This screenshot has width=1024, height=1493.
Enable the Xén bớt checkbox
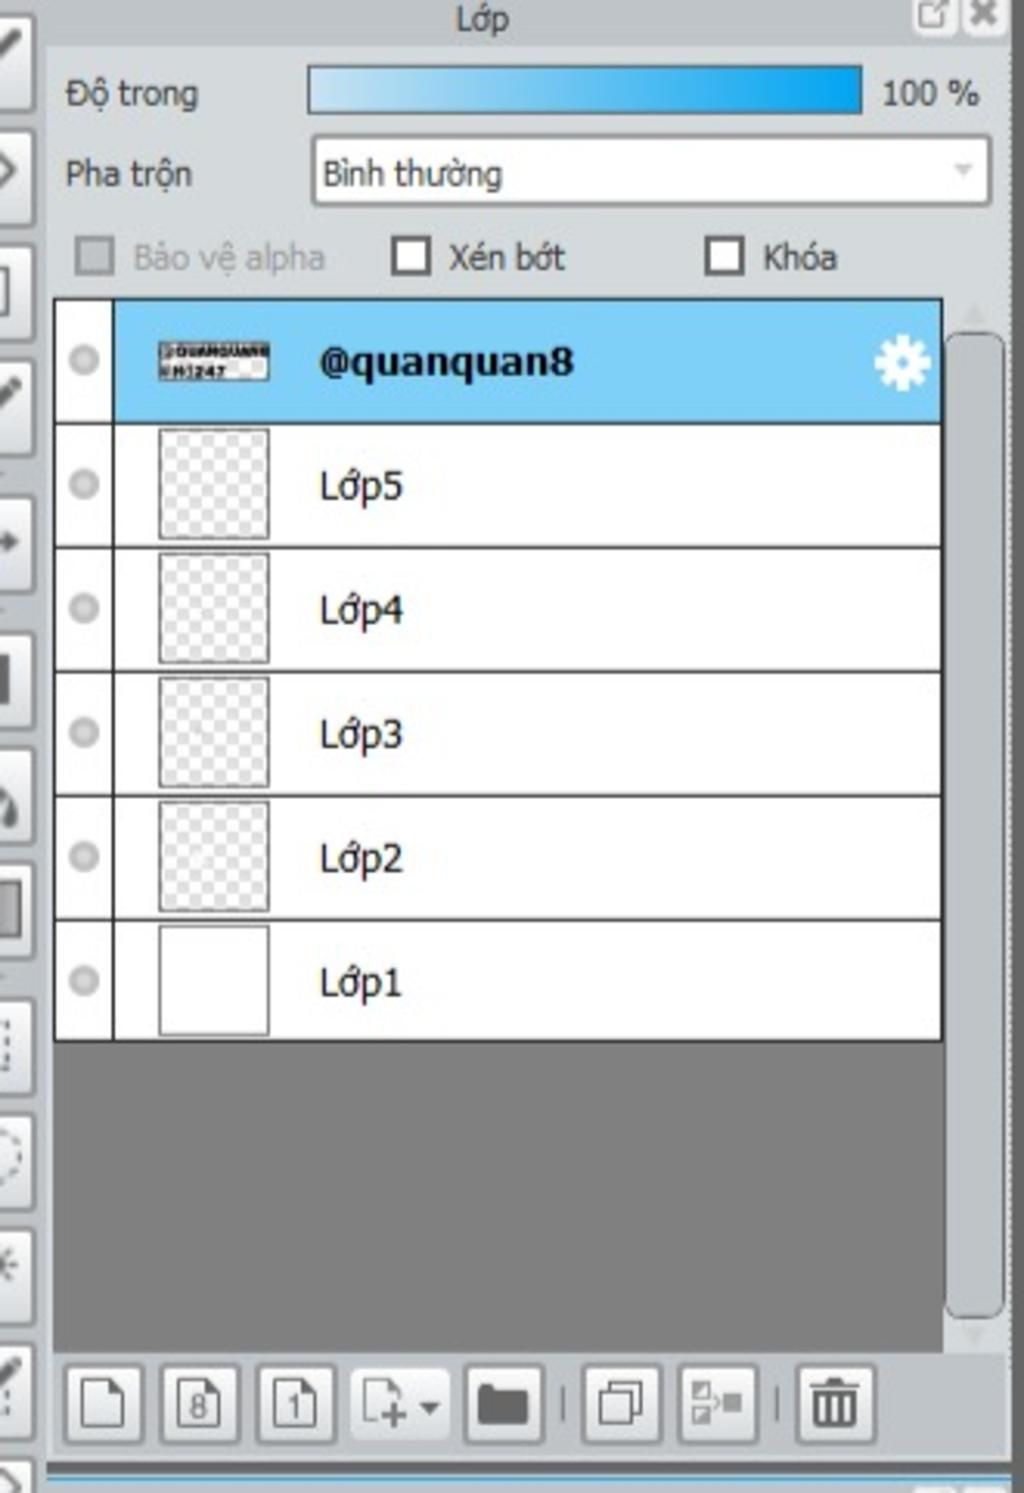point(411,256)
